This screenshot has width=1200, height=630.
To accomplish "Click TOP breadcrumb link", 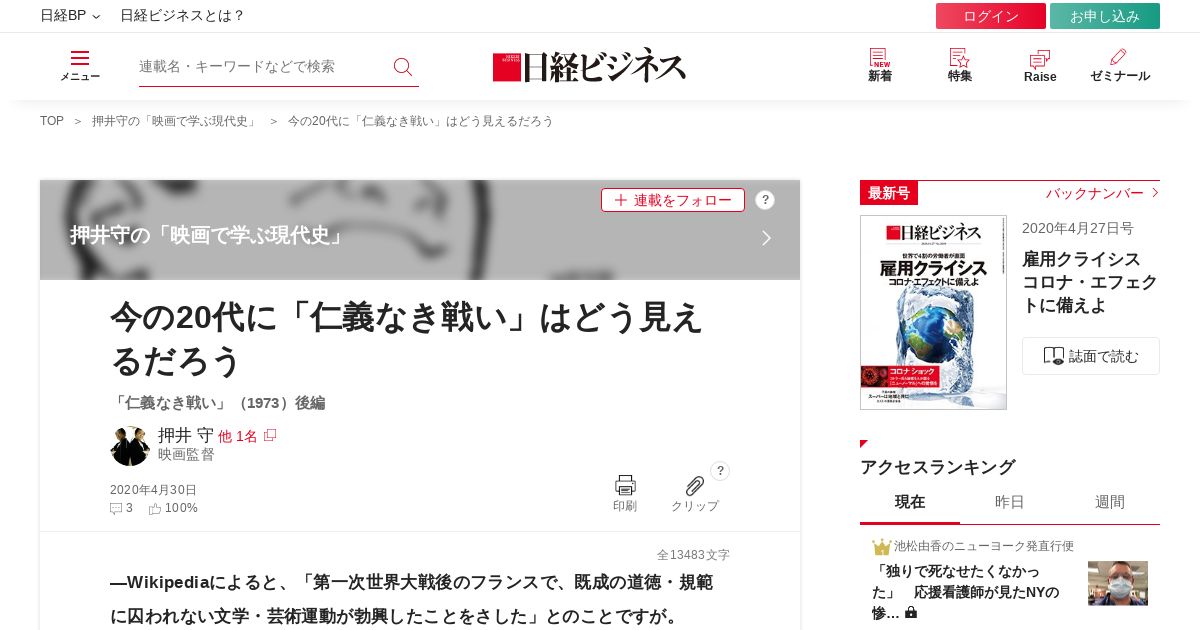I will 52,121.
